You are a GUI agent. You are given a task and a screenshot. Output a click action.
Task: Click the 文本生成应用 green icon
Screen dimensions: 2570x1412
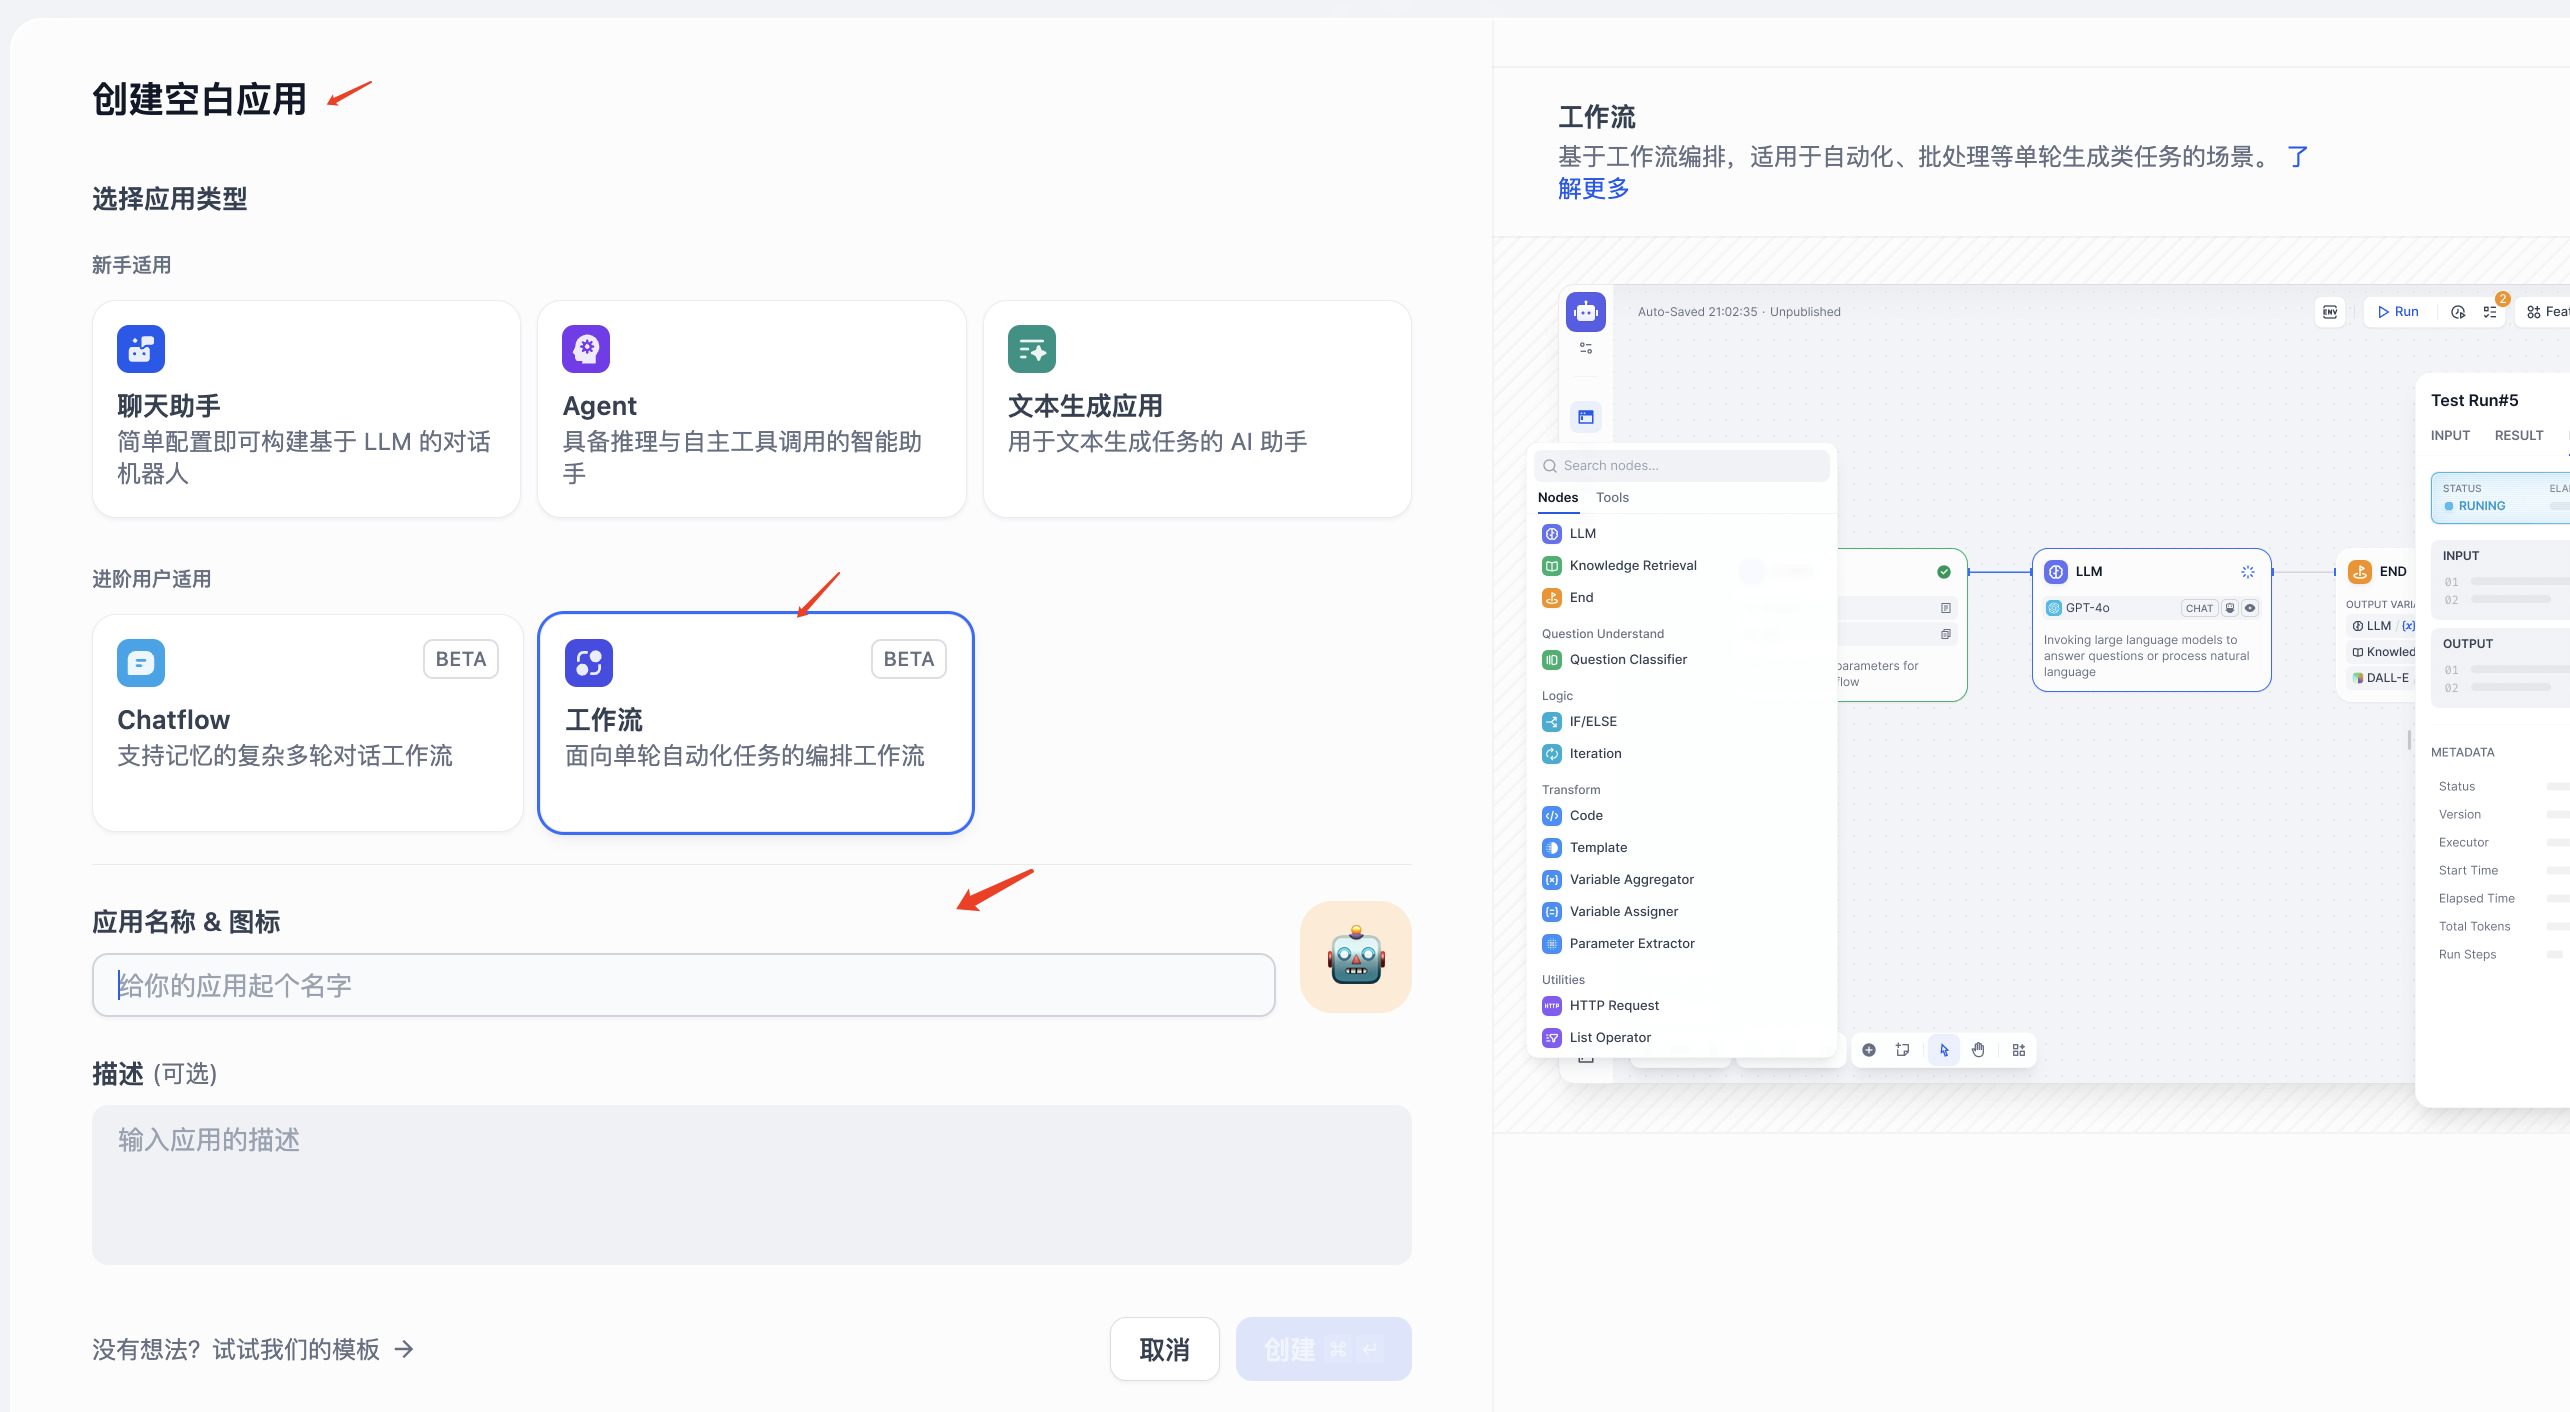point(1031,349)
